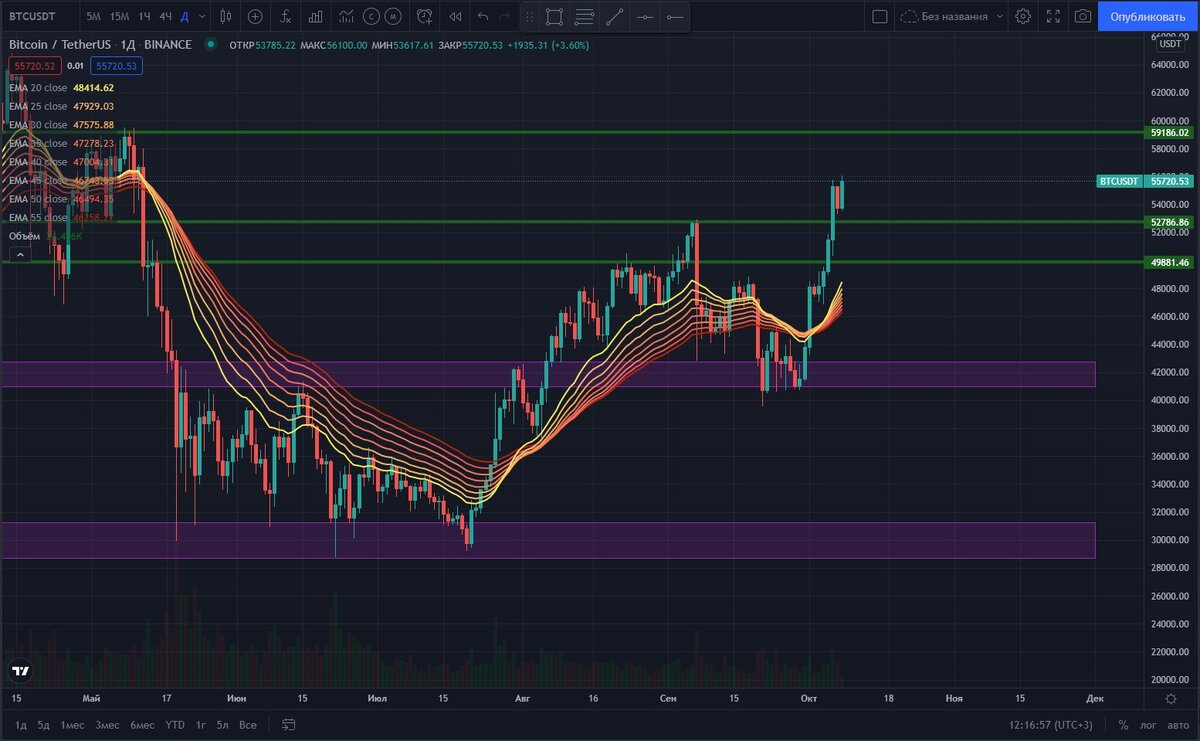Open the candlestick chart type selector
The width and height of the screenshot is (1200, 741).
pos(226,16)
